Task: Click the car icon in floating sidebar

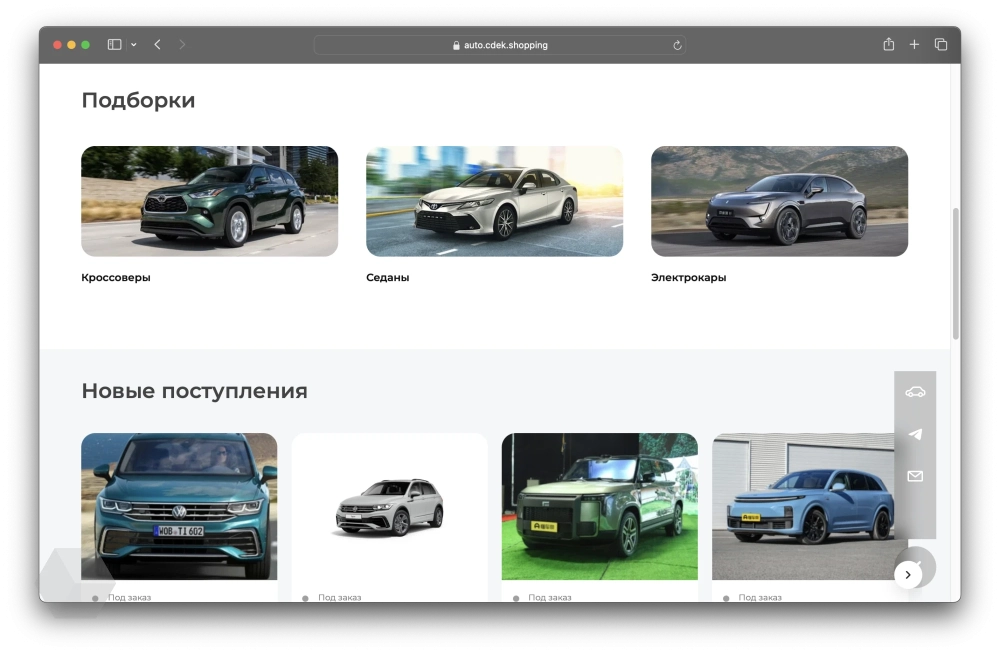Action: tap(915, 392)
